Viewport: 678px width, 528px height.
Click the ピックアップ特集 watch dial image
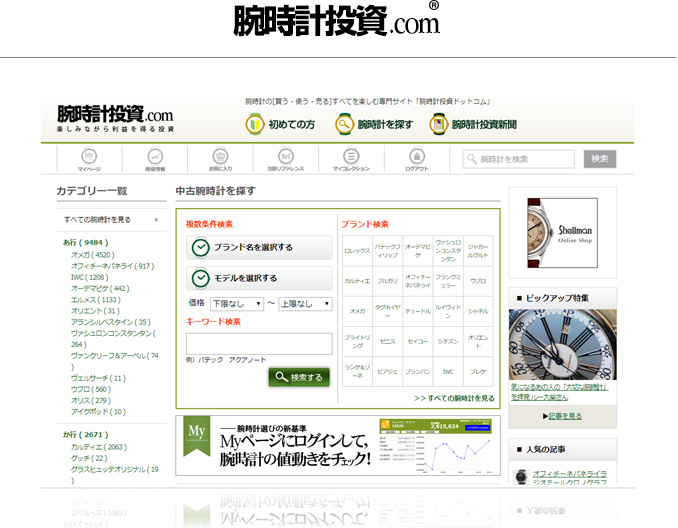pos(563,344)
